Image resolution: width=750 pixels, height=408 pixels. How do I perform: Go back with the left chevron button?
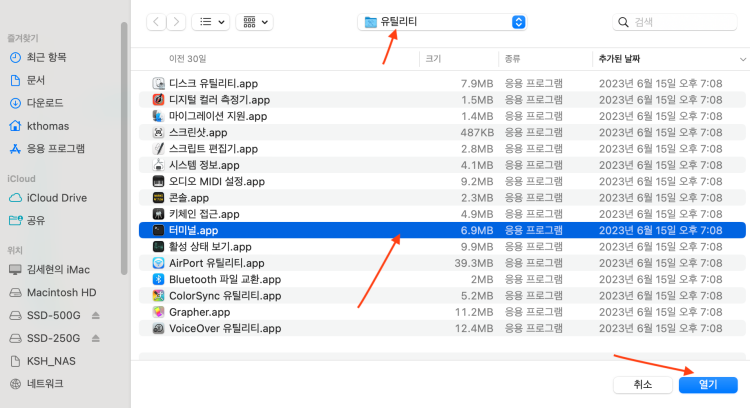pos(156,22)
